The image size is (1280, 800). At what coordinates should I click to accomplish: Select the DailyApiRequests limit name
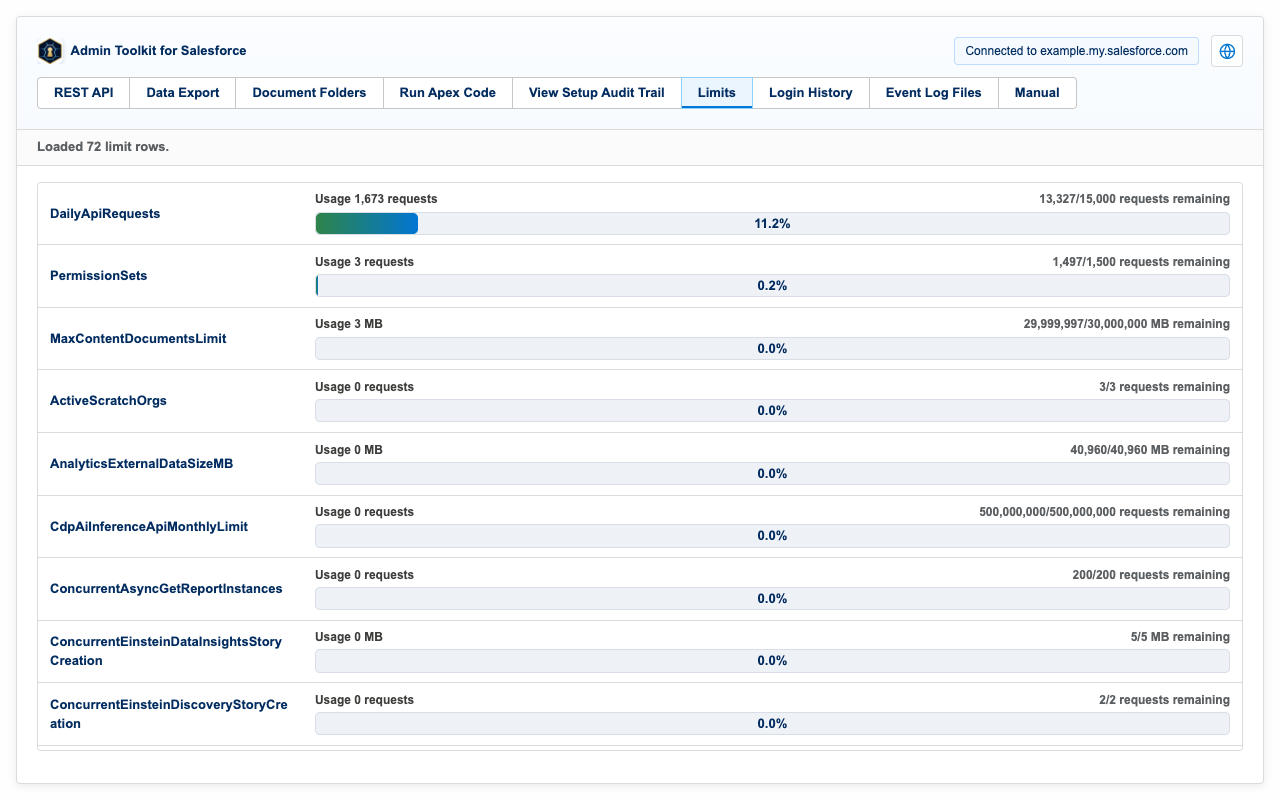(105, 213)
